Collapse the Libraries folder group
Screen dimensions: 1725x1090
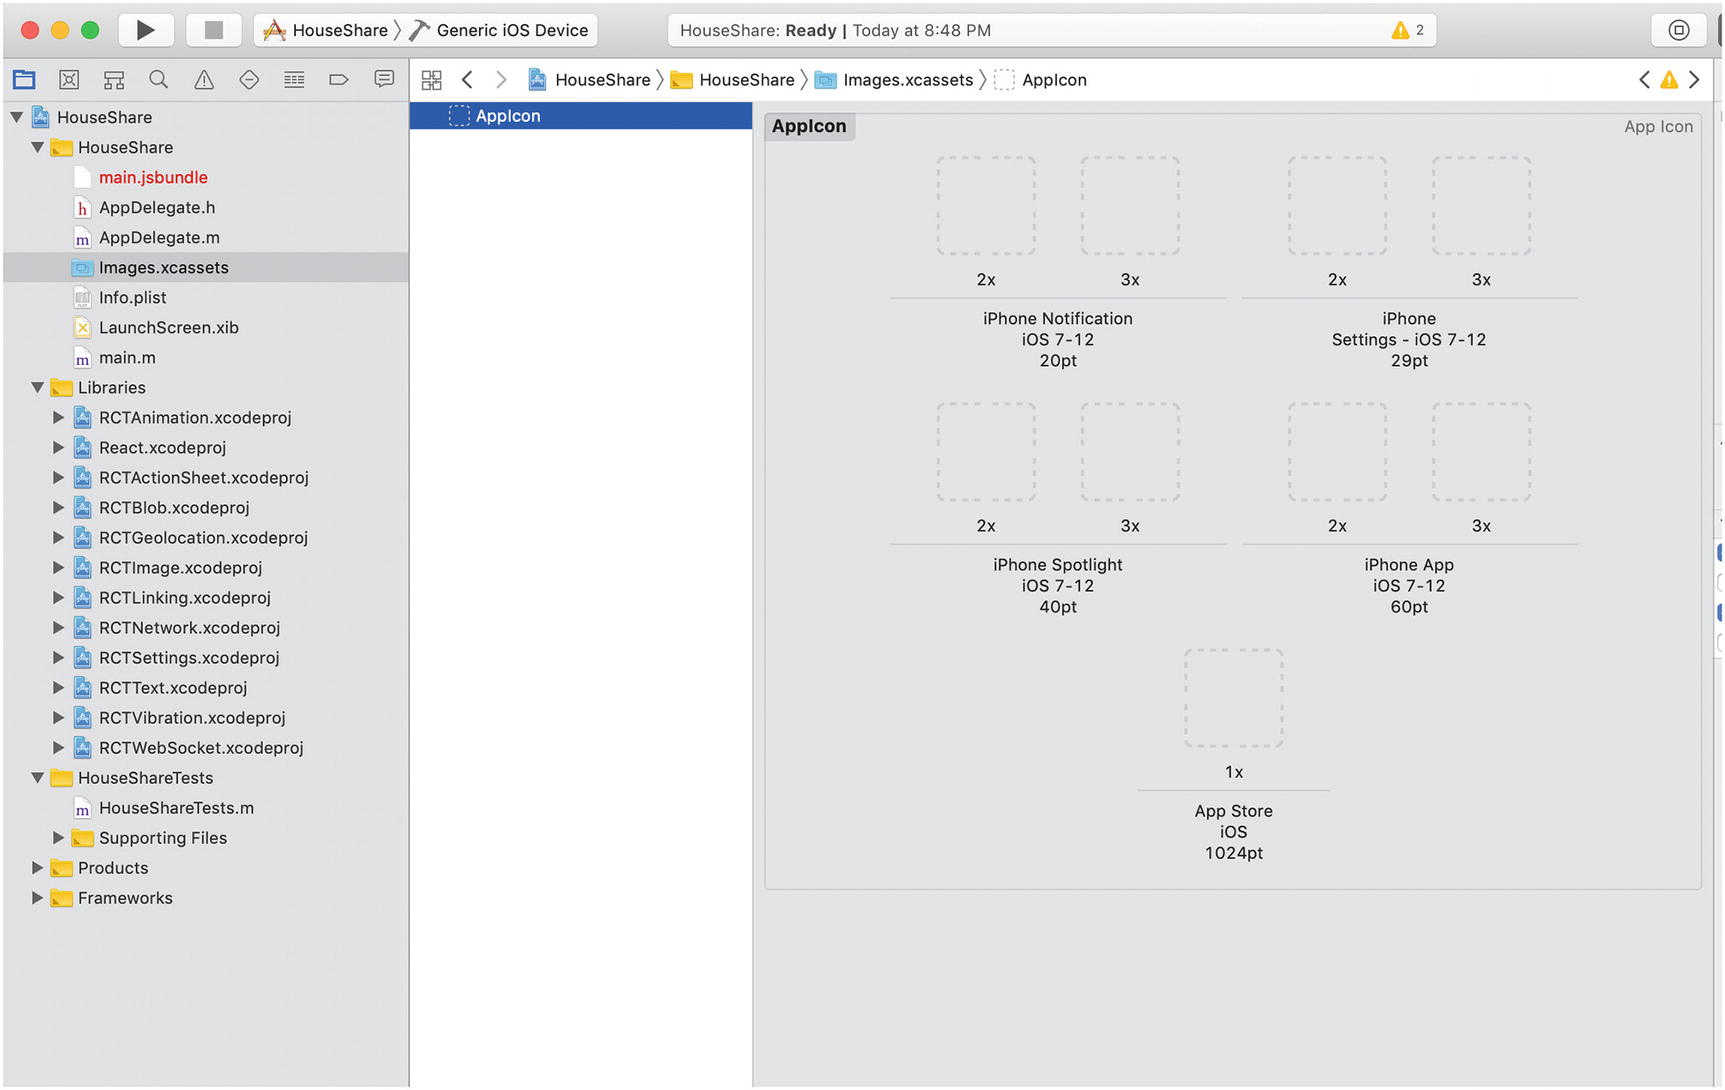38,388
